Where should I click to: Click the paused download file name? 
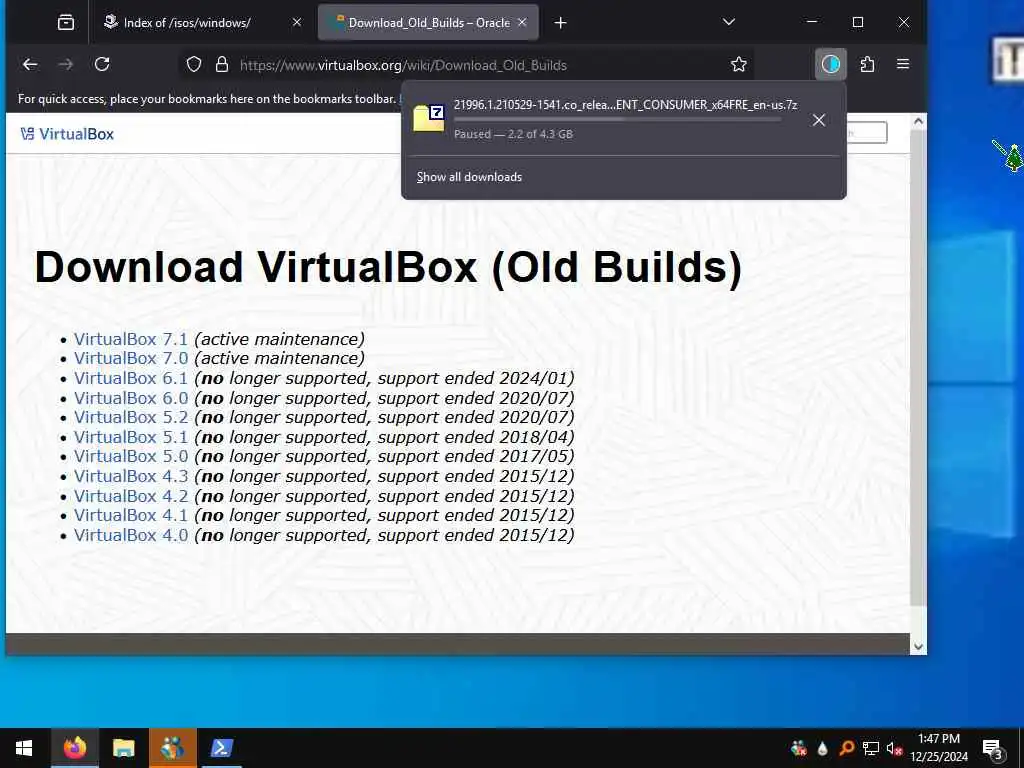pos(625,104)
